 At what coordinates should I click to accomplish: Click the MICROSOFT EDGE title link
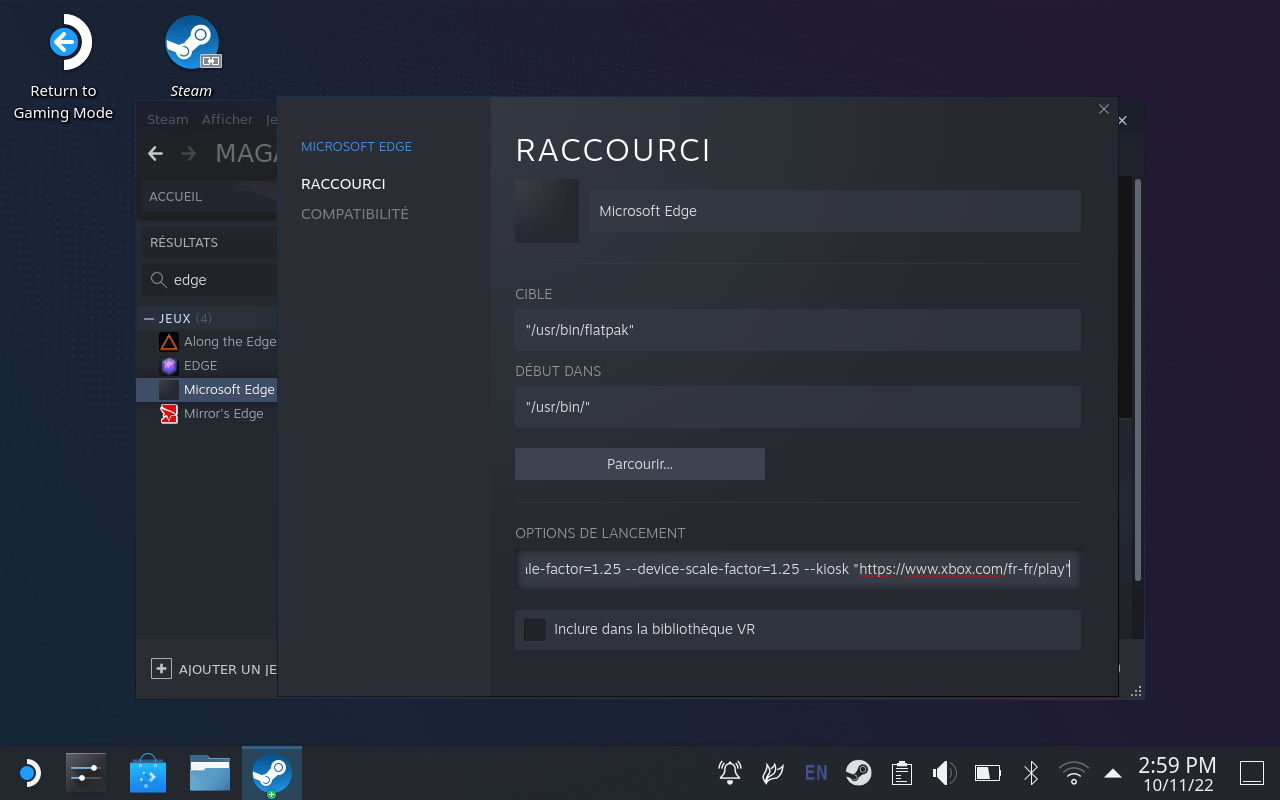tap(356, 146)
